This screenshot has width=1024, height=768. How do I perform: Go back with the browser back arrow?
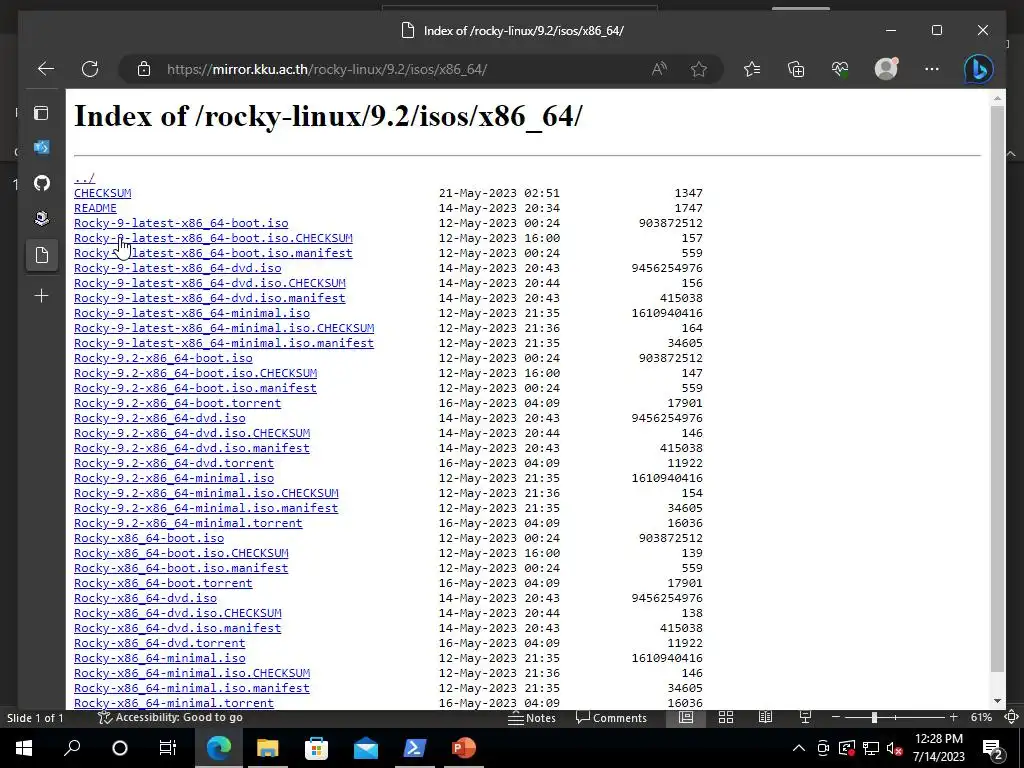[x=46, y=69]
